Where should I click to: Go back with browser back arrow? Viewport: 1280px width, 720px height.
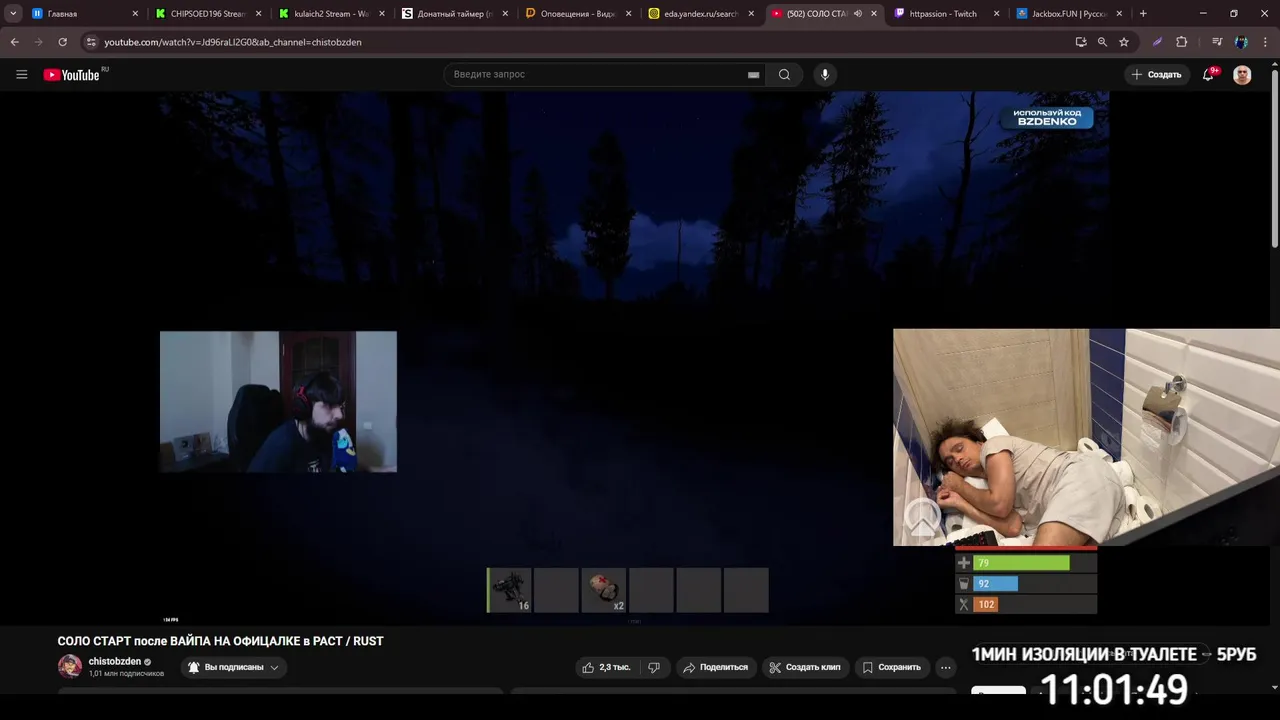[x=14, y=42]
